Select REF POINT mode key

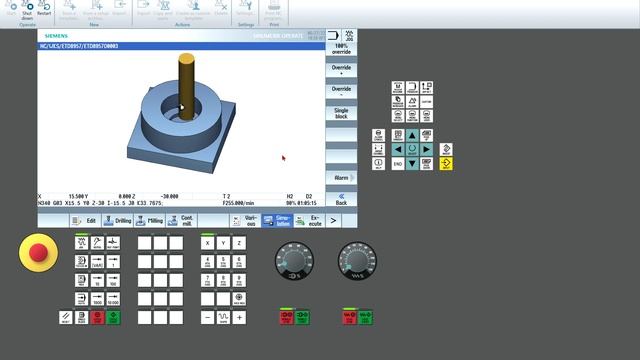(x=113, y=243)
